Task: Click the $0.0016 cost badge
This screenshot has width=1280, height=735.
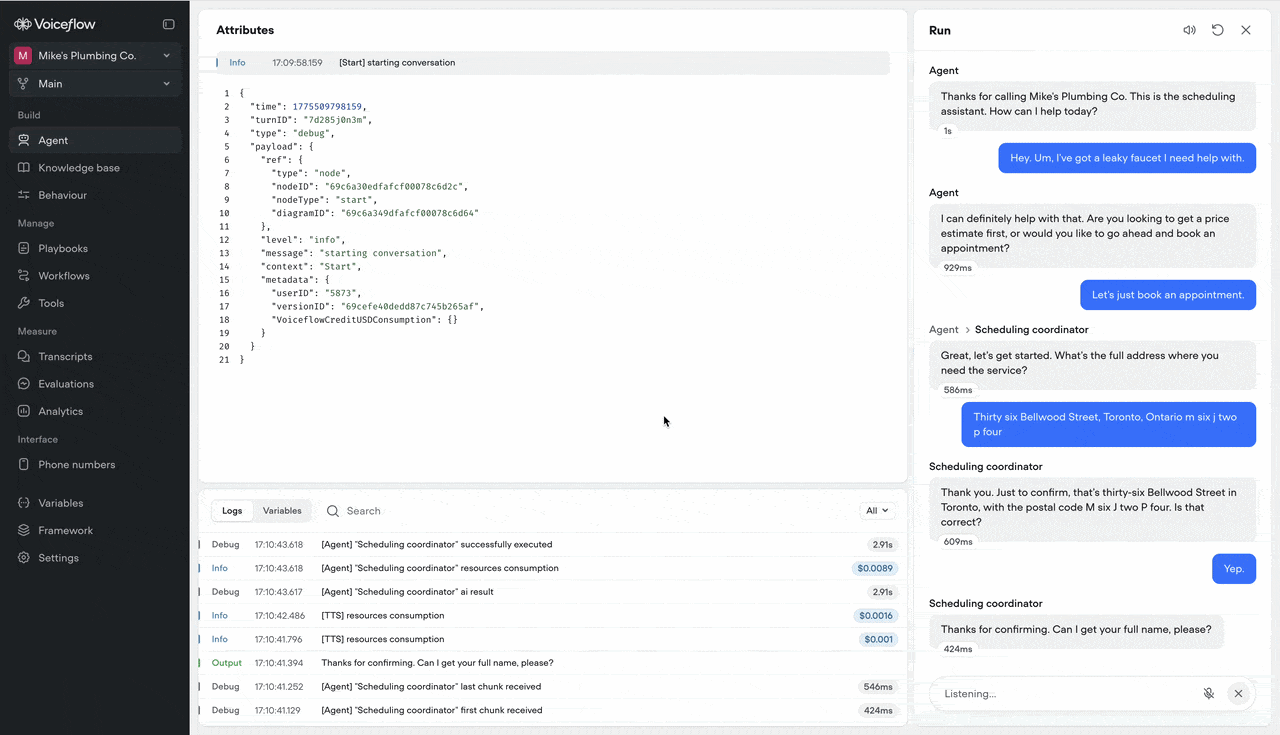Action: (876, 616)
